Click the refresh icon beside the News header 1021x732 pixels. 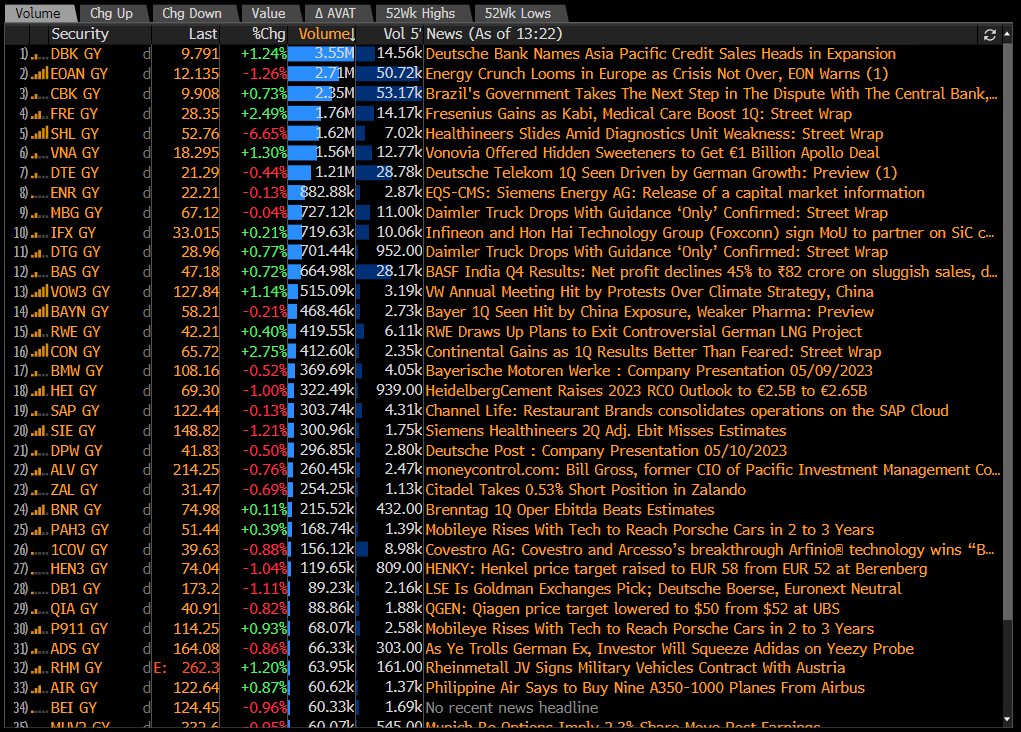(990, 35)
